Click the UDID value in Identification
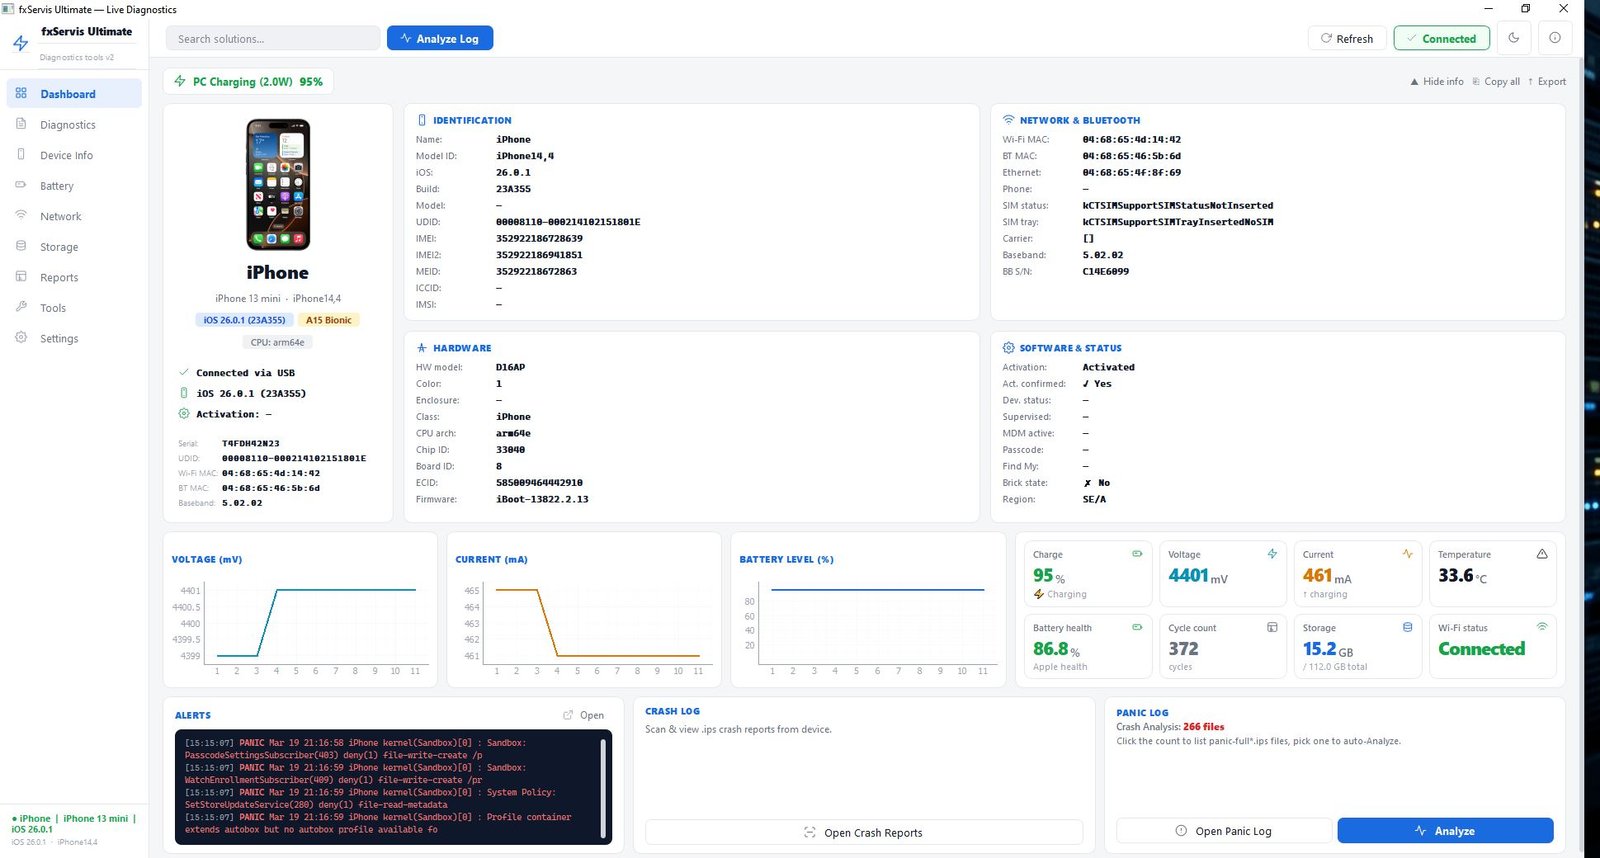 tap(568, 222)
